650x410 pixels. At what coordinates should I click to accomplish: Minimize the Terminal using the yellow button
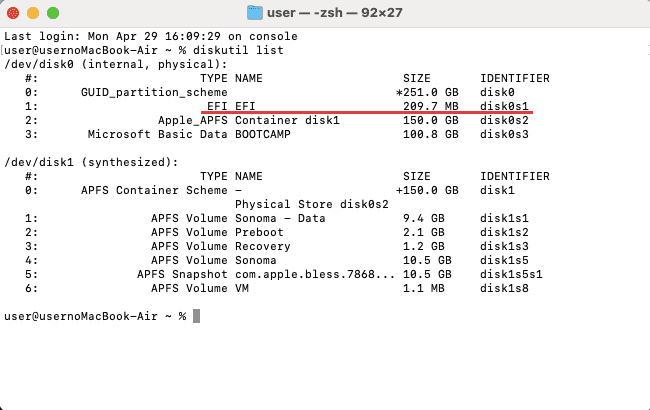33,13
